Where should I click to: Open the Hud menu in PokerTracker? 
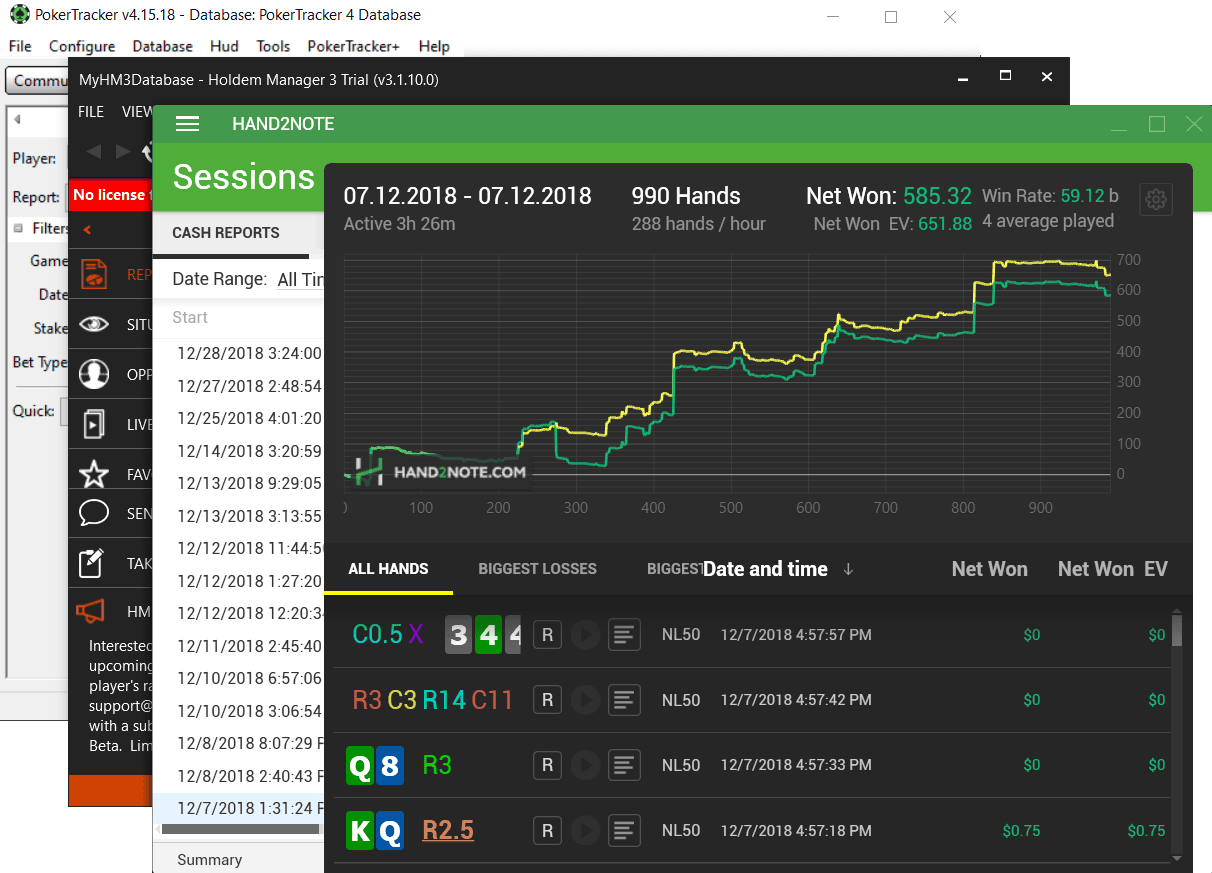224,46
